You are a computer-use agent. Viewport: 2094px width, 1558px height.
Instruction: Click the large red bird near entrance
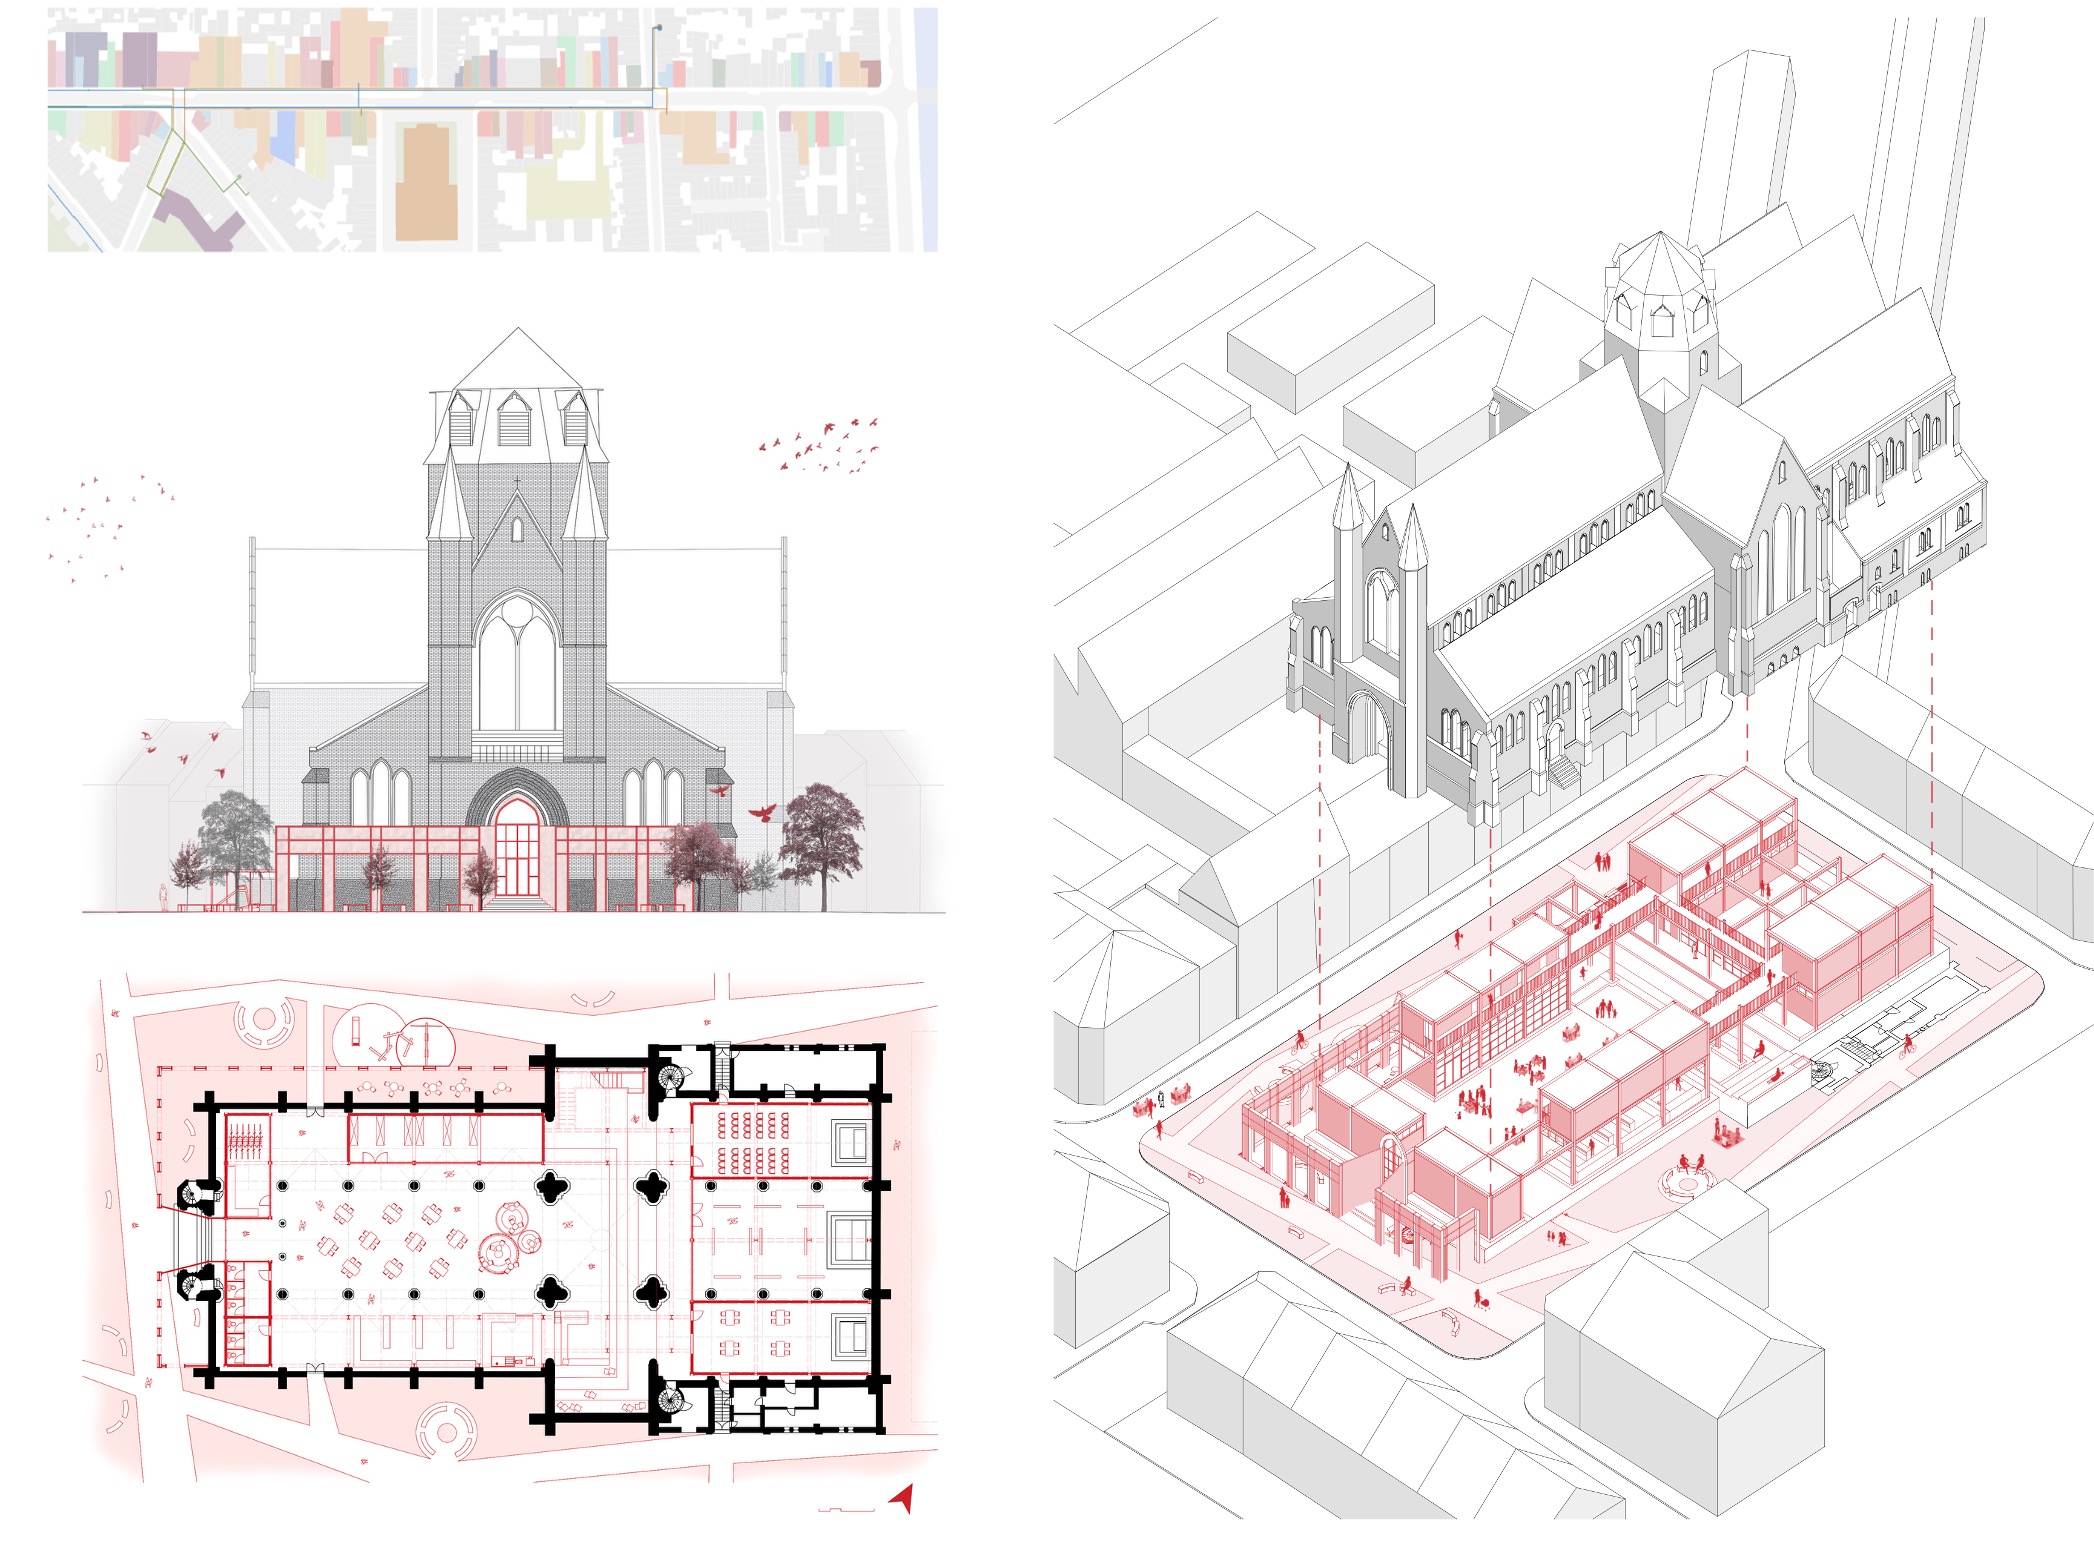tap(763, 812)
